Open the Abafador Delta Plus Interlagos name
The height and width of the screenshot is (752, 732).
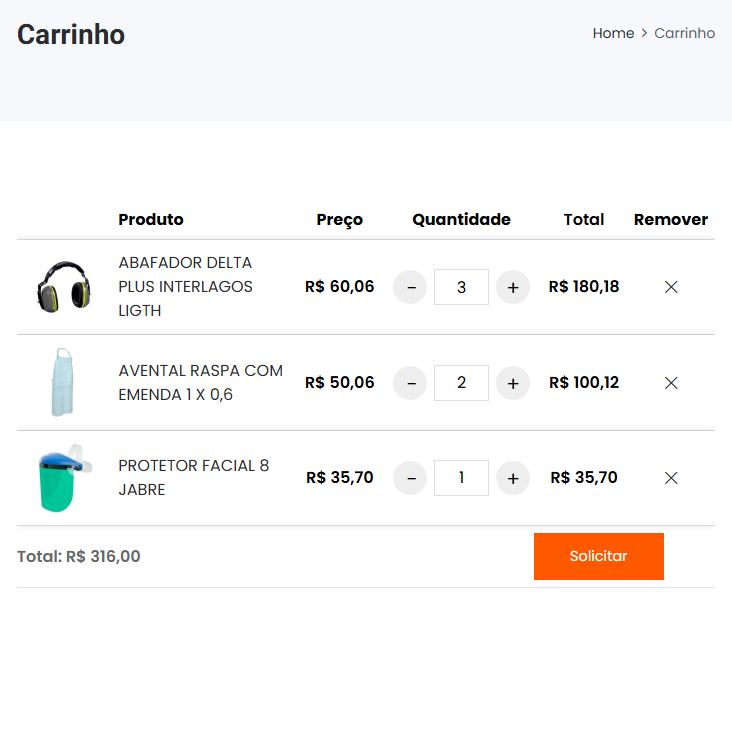tap(185, 287)
